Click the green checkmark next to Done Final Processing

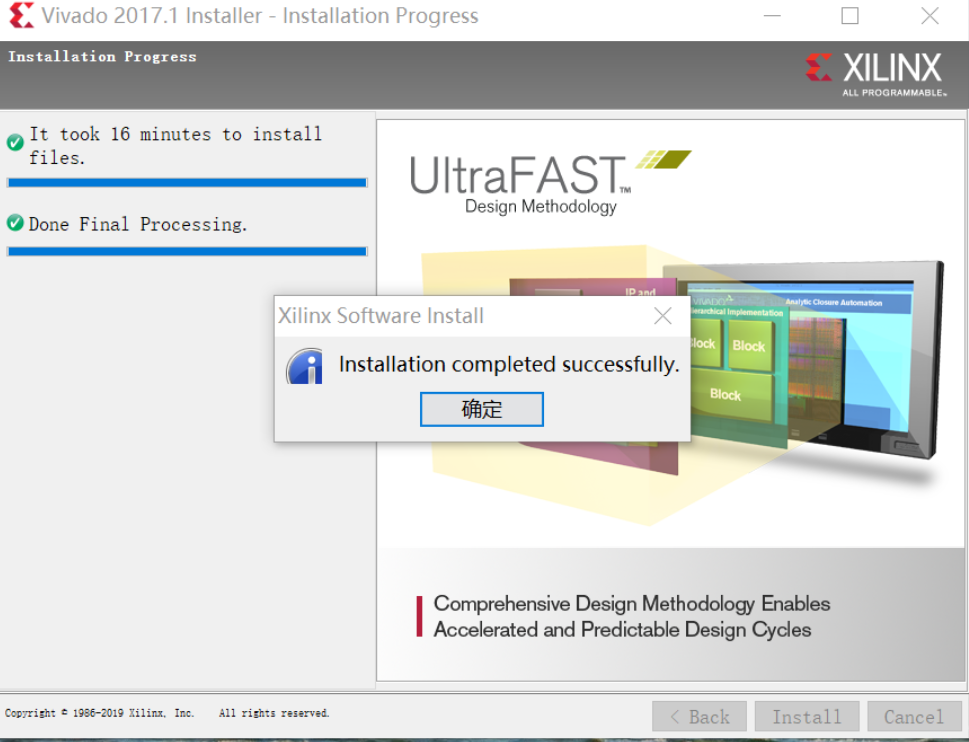pos(15,222)
